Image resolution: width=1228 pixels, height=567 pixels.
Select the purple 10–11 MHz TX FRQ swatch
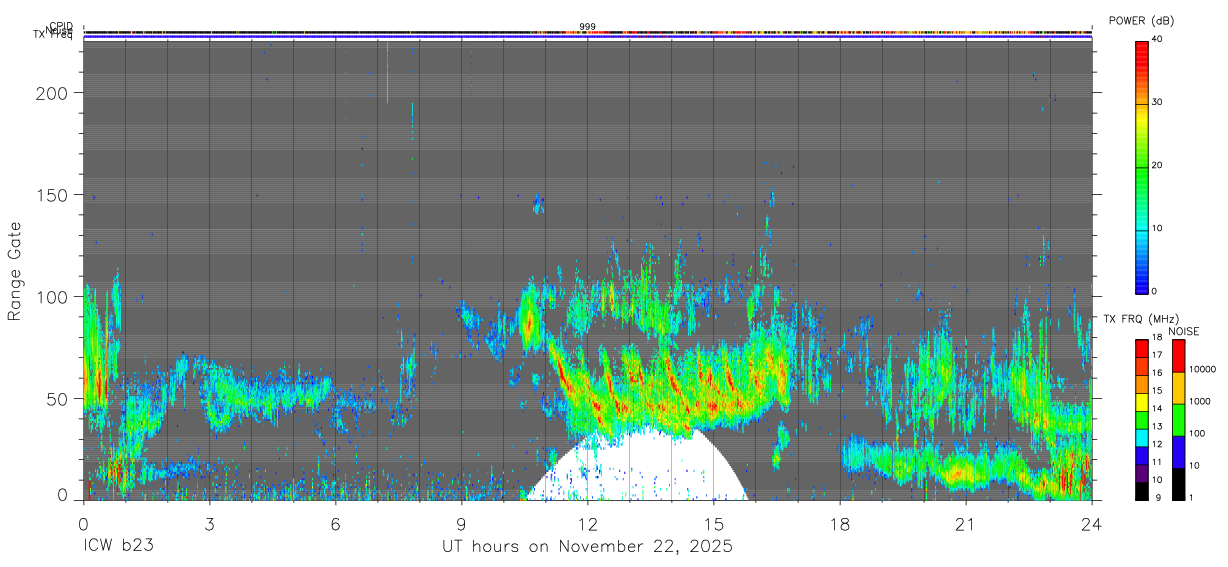coord(1141,473)
